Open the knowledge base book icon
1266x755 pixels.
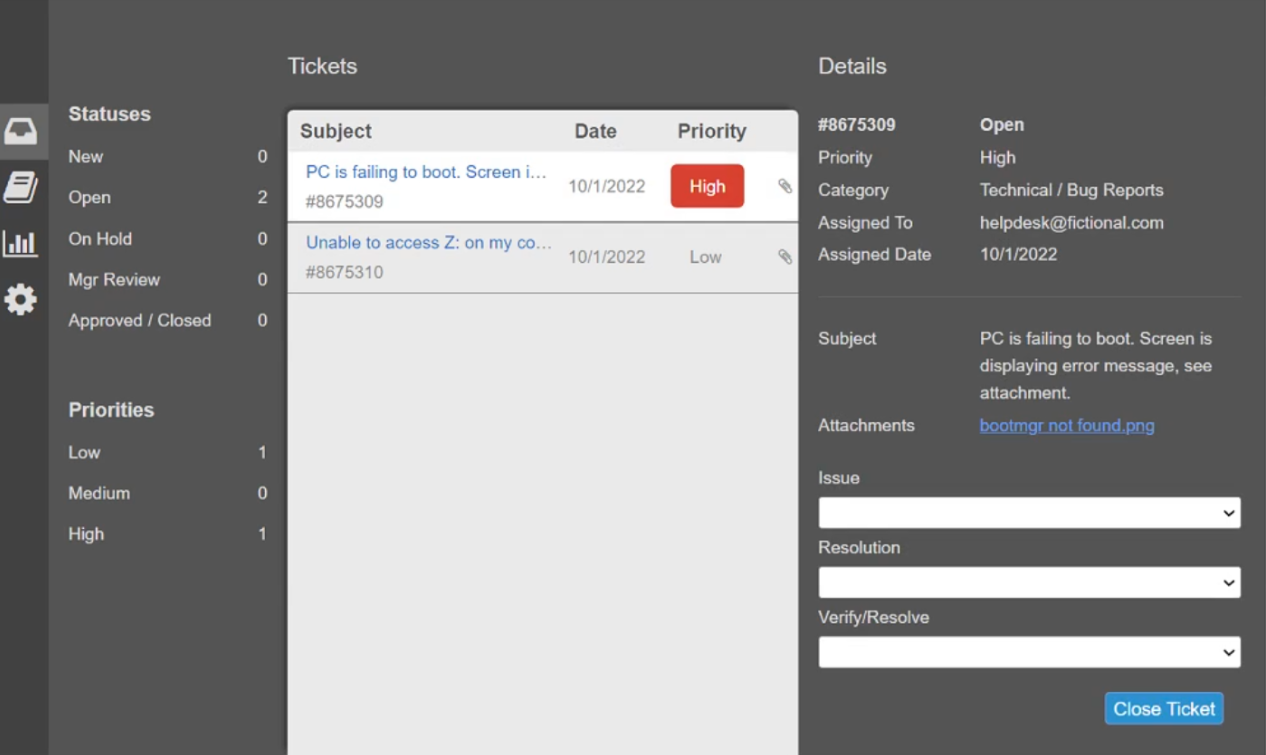pyautogui.click(x=21, y=187)
